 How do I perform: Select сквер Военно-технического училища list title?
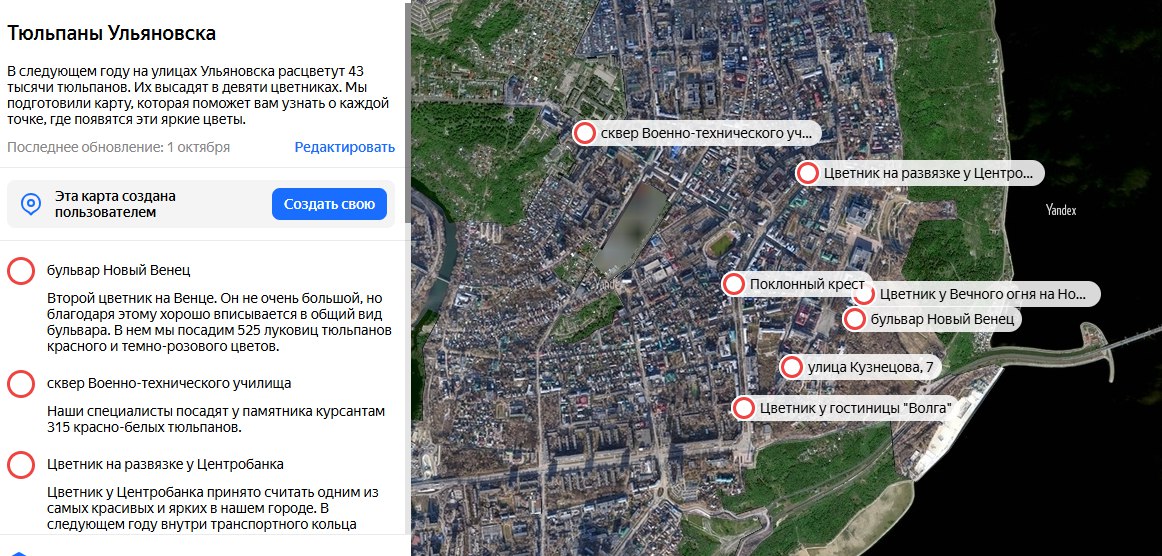(x=169, y=383)
